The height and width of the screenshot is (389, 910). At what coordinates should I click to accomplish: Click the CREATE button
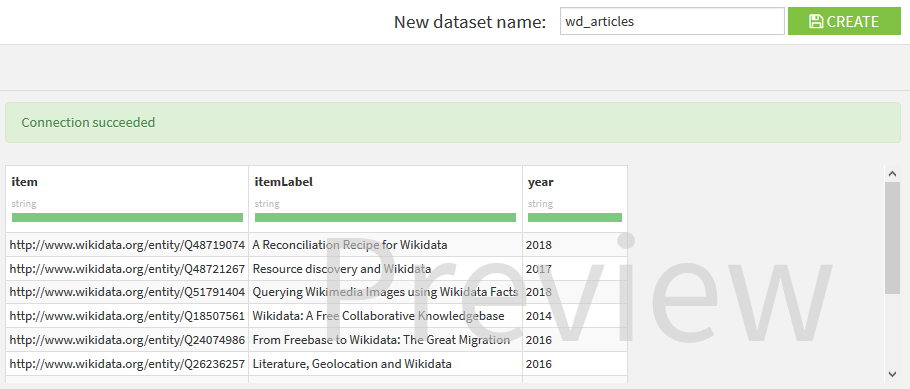tap(844, 21)
